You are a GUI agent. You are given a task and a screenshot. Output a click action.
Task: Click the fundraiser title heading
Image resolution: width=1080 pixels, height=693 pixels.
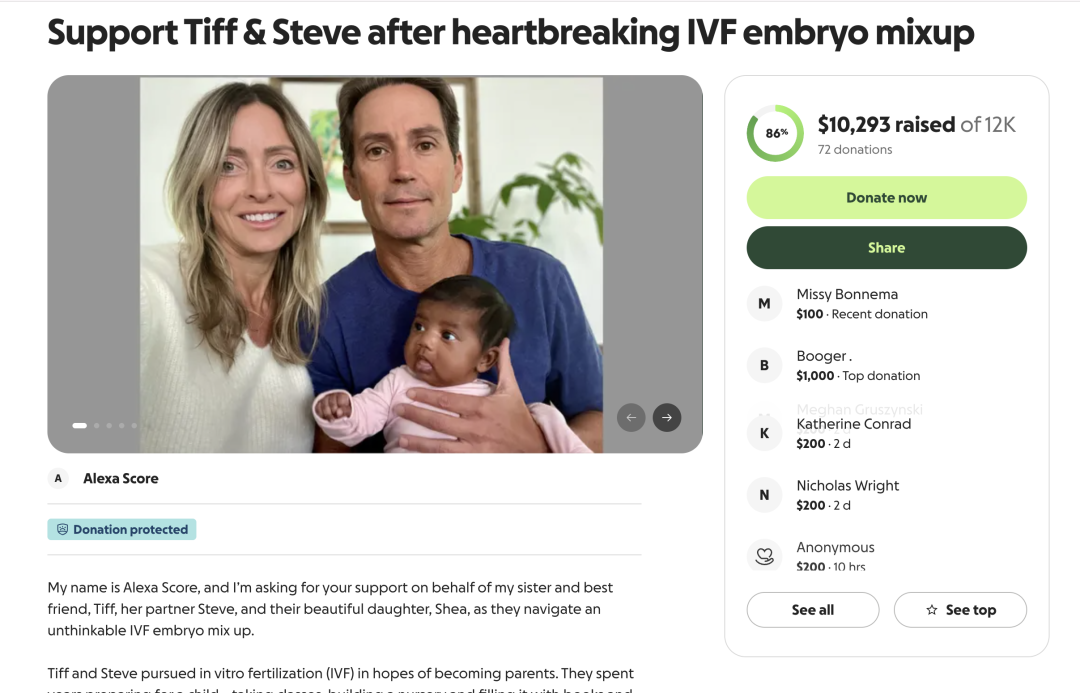510,33
